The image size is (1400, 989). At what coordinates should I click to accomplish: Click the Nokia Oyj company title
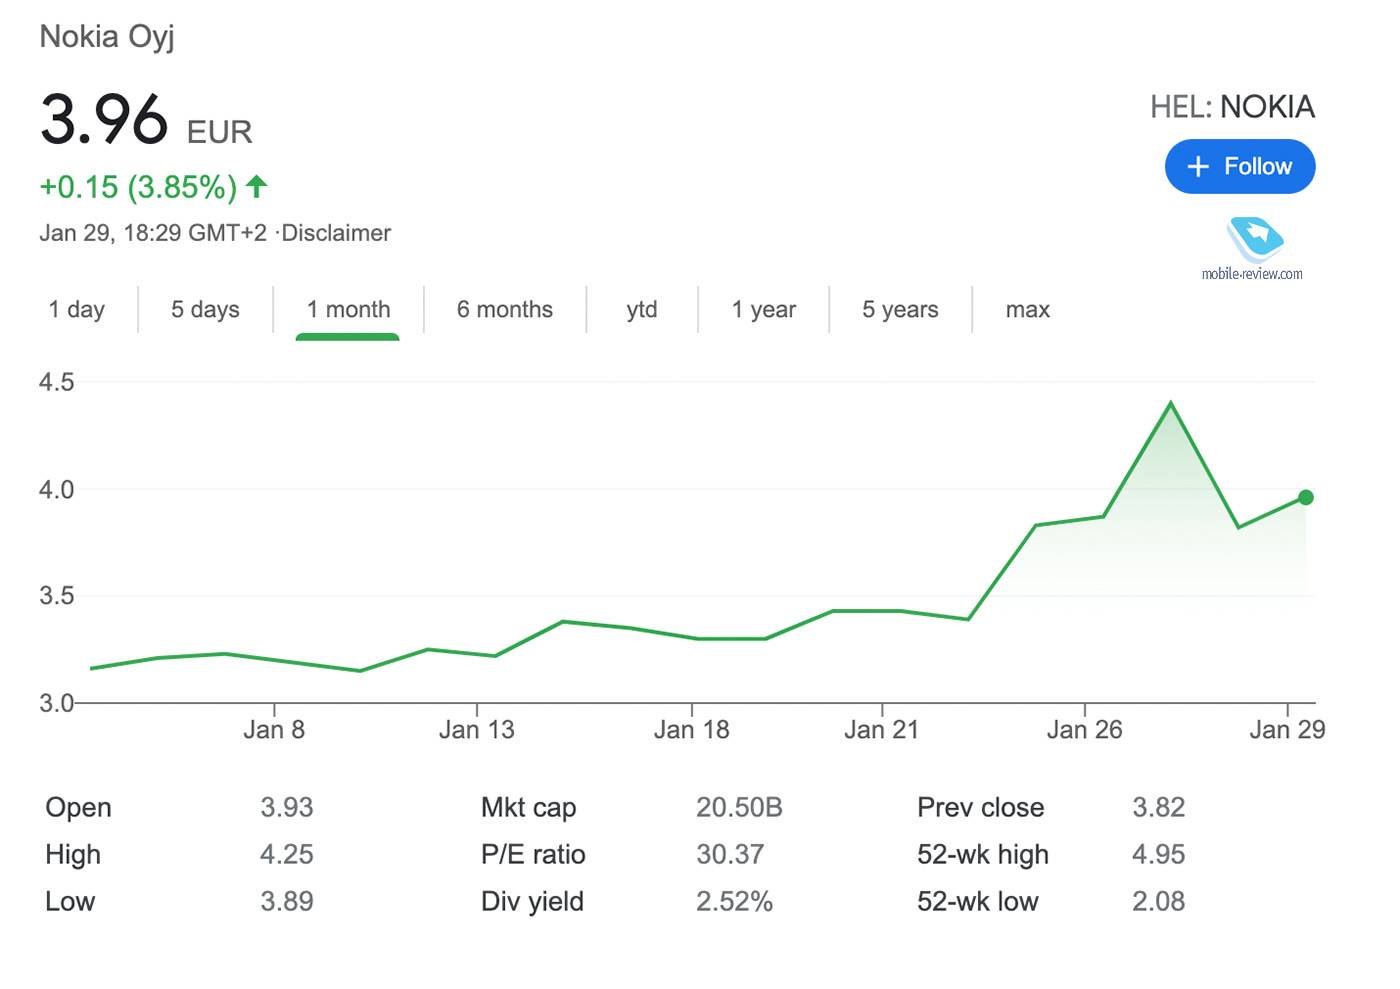[107, 37]
